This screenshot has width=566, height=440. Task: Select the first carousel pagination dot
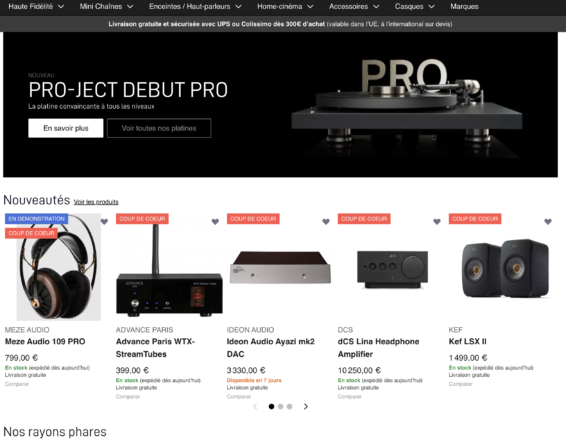point(271,406)
